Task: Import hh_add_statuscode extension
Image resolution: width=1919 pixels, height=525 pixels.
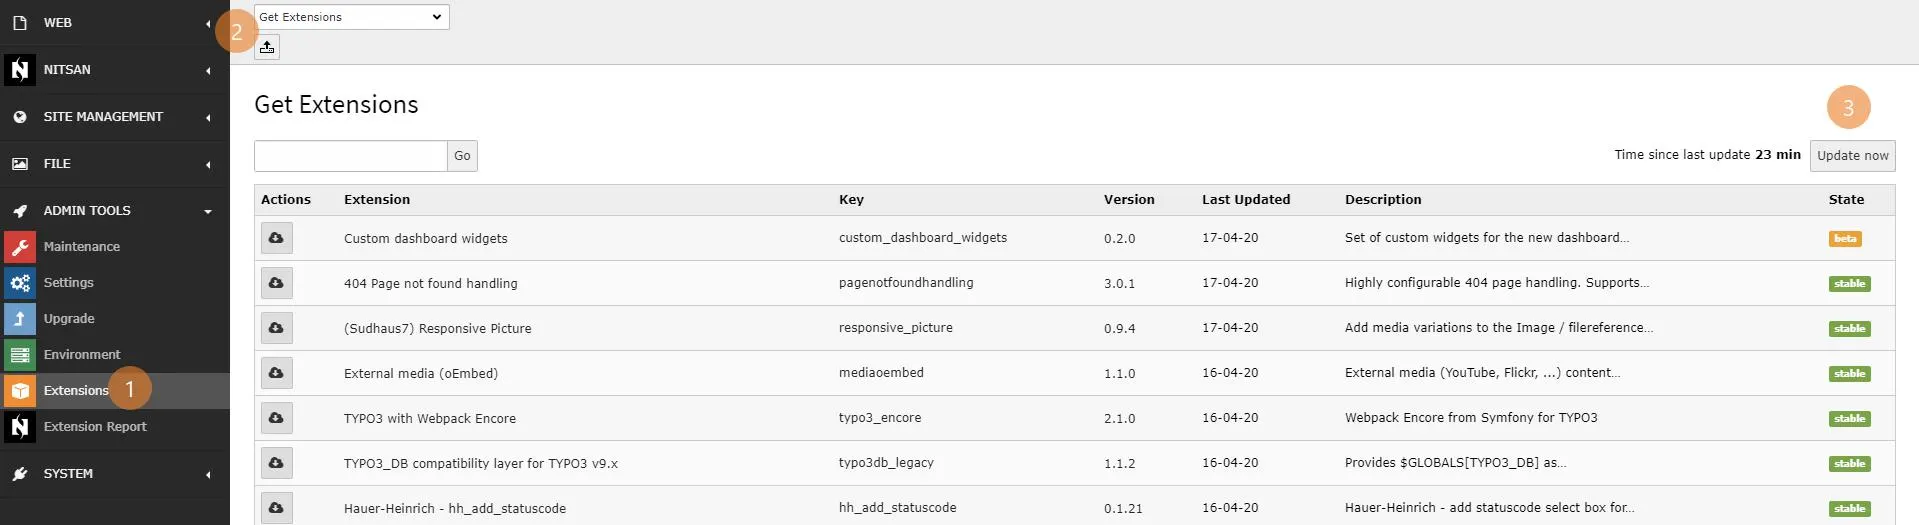Action: 276,508
